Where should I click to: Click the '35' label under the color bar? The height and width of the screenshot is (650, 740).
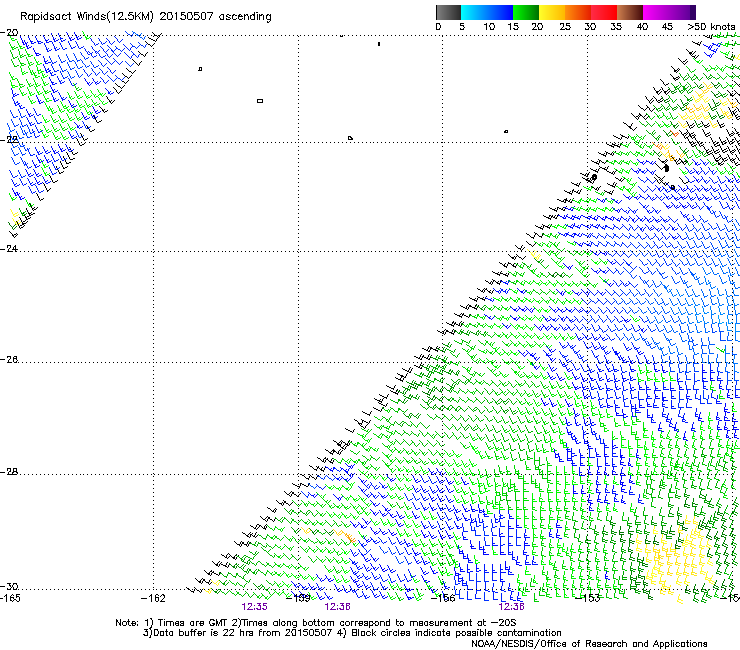click(x=616, y=27)
